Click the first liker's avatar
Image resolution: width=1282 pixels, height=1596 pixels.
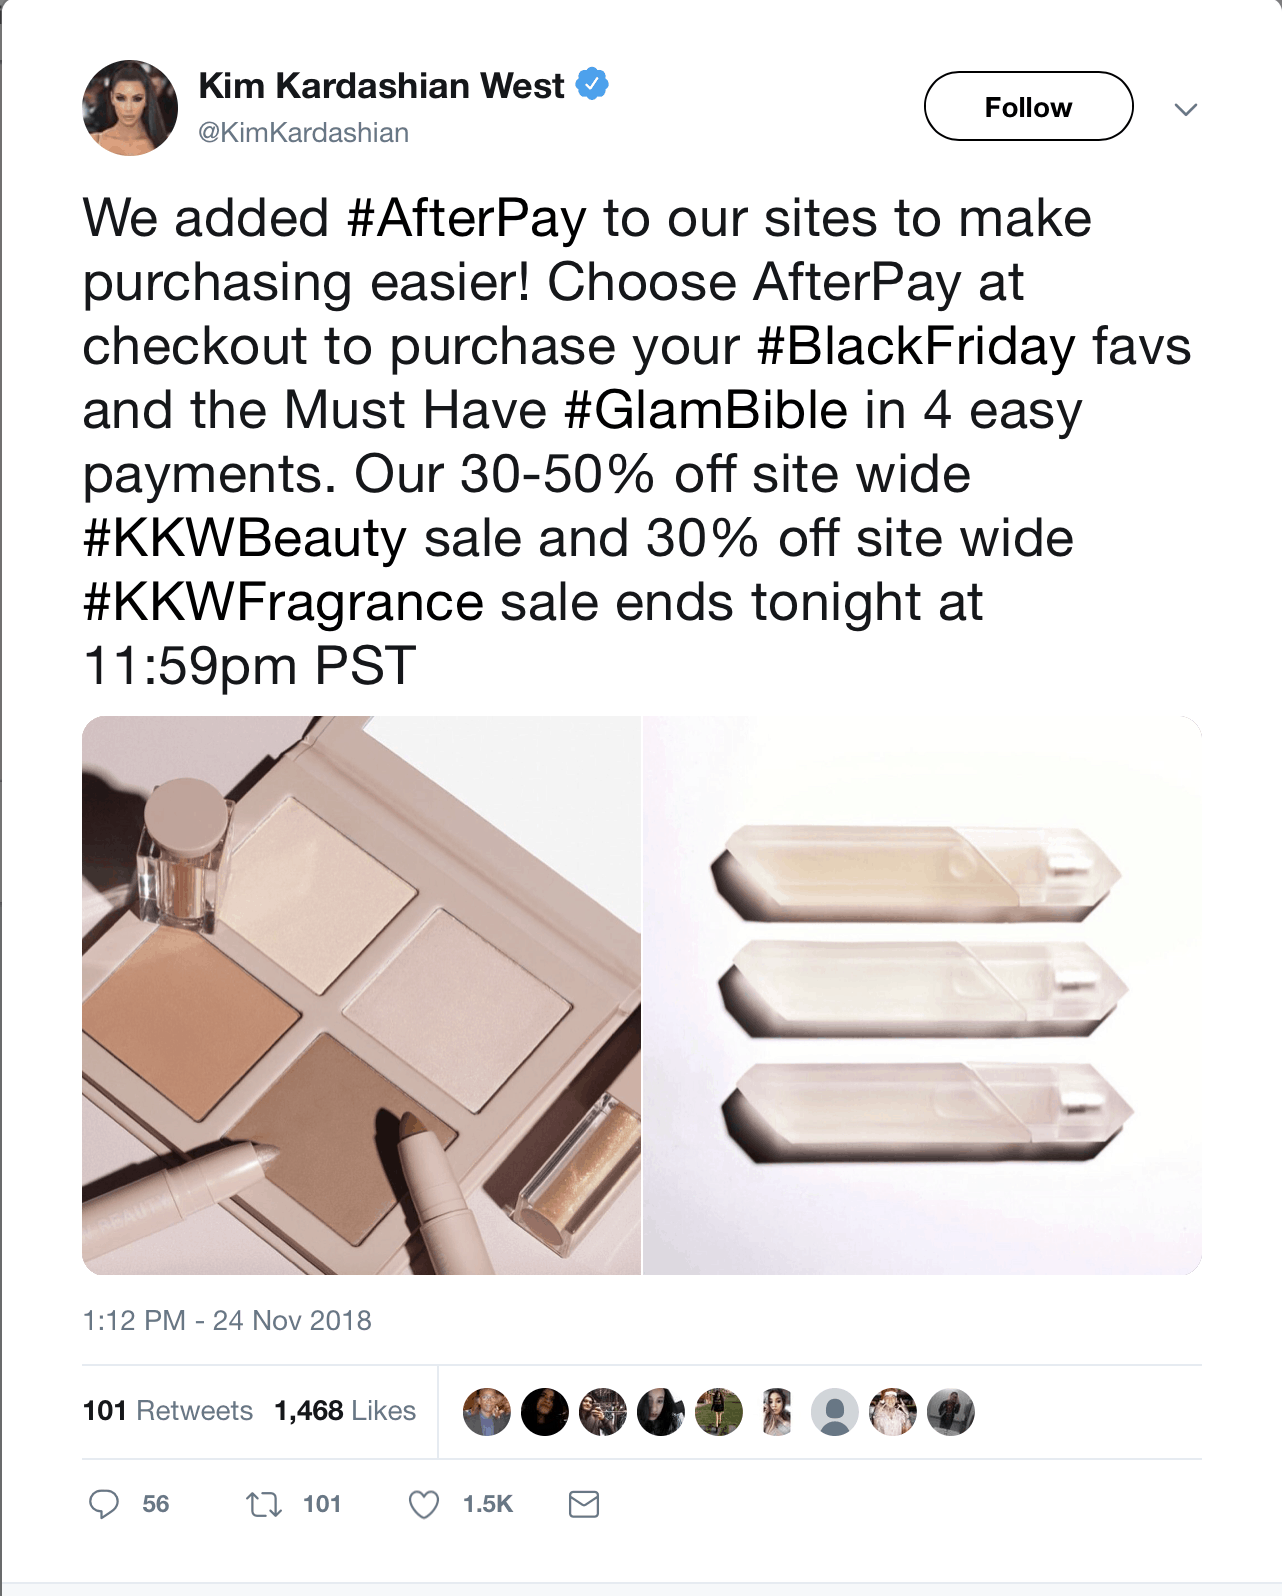(x=487, y=1412)
